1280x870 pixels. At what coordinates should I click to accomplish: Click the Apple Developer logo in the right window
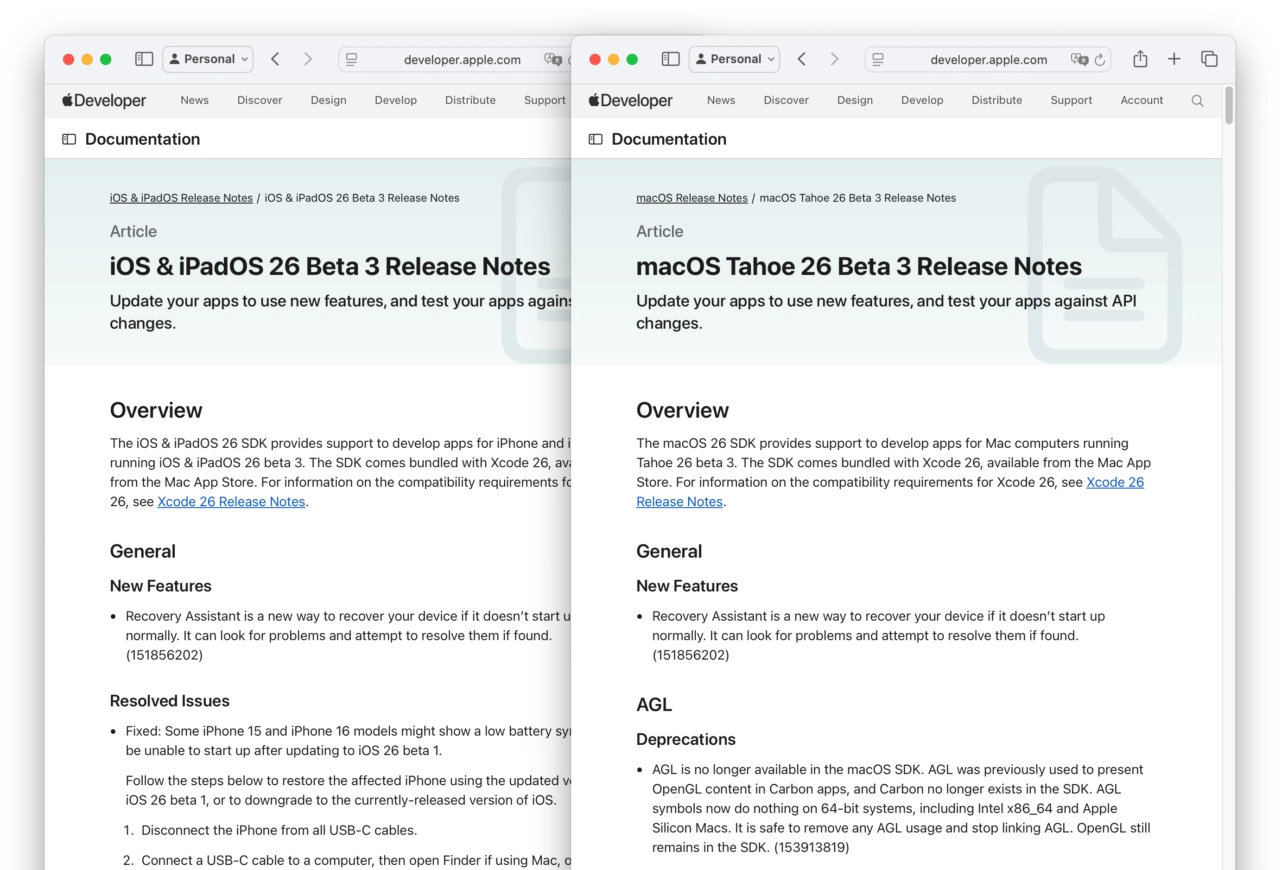pyautogui.click(x=630, y=100)
